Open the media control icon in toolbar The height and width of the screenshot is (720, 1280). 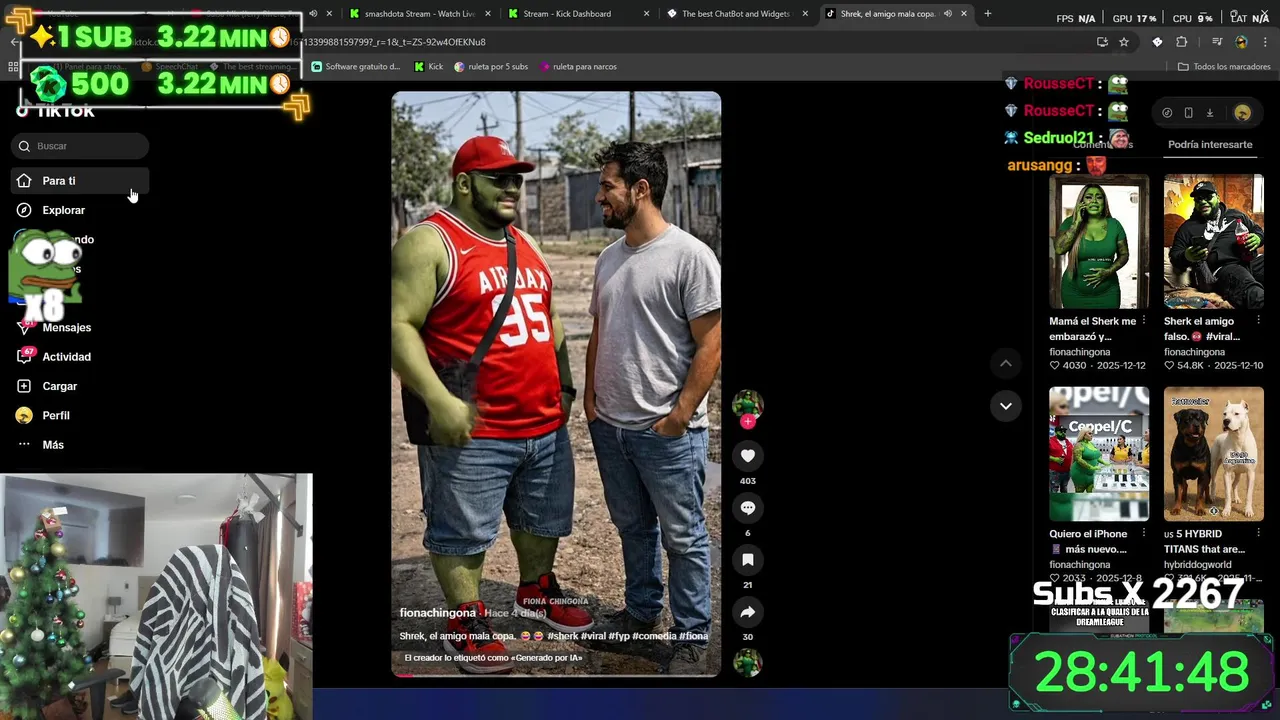point(1217,42)
